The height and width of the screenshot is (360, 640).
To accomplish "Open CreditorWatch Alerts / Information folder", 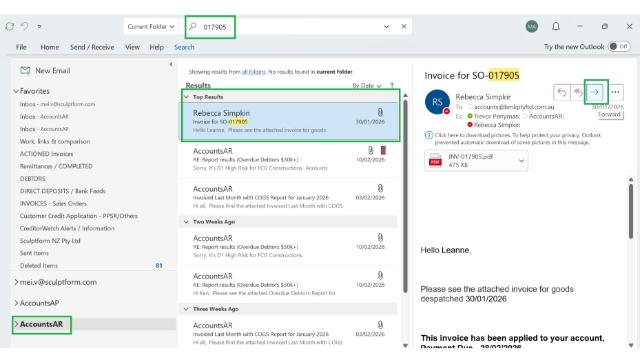I will (x=67, y=228).
